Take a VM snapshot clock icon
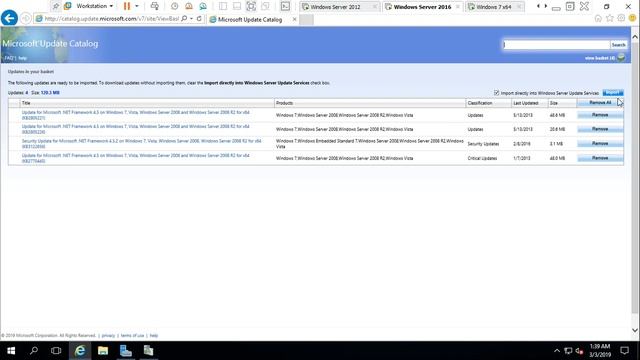This screenshot has height=360, width=640. (175, 6)
